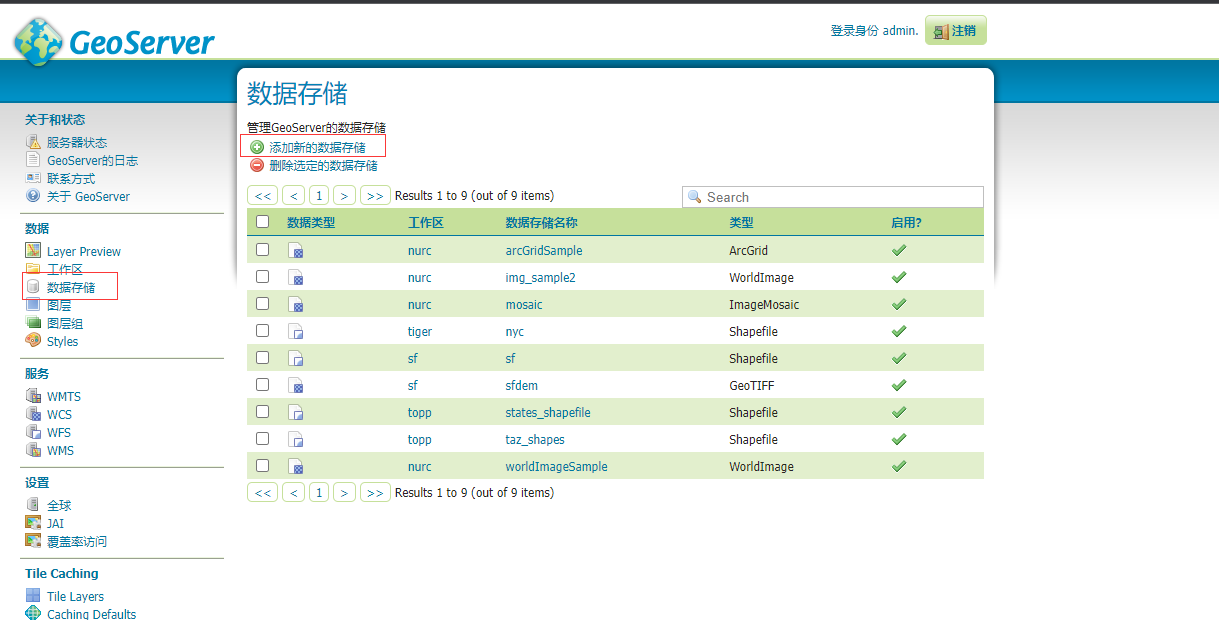Click green plus icon to add data store

(x=257, y=148)
